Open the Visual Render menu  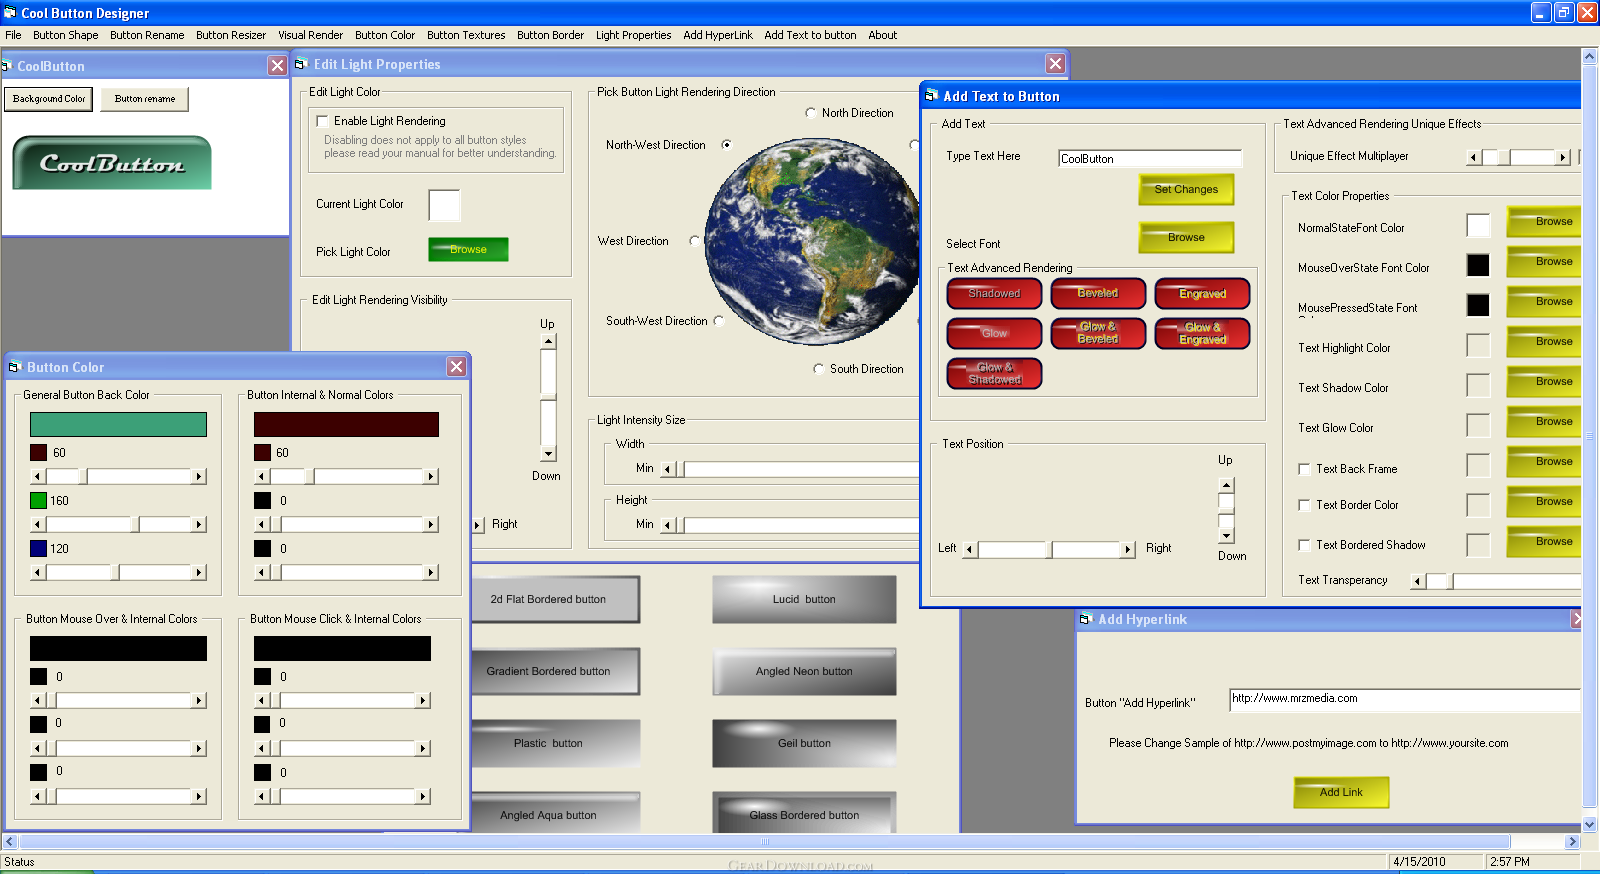point(310,35)
